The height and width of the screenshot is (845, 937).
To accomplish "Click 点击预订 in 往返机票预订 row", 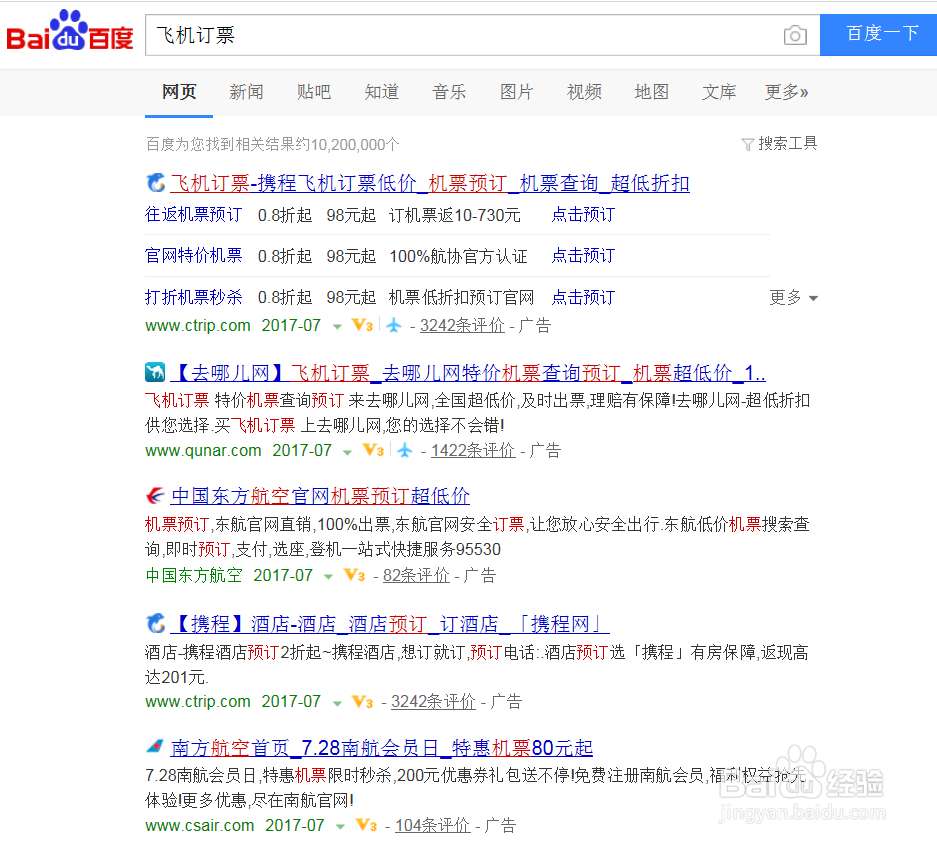I will pyautogui.click(x=583, y=215).
